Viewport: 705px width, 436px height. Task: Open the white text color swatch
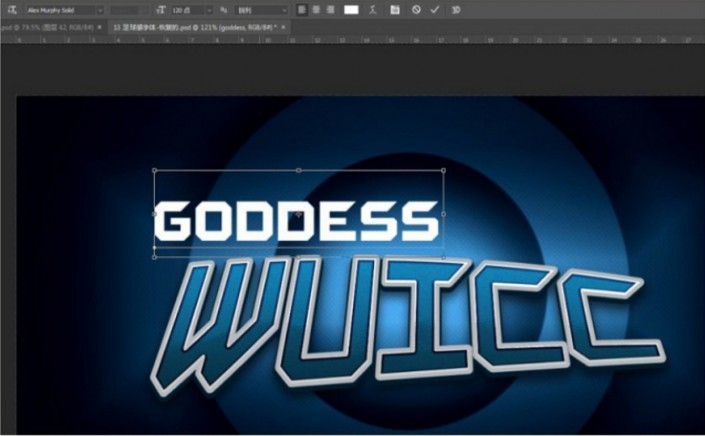pyautogui.click(x=351, y=10)
